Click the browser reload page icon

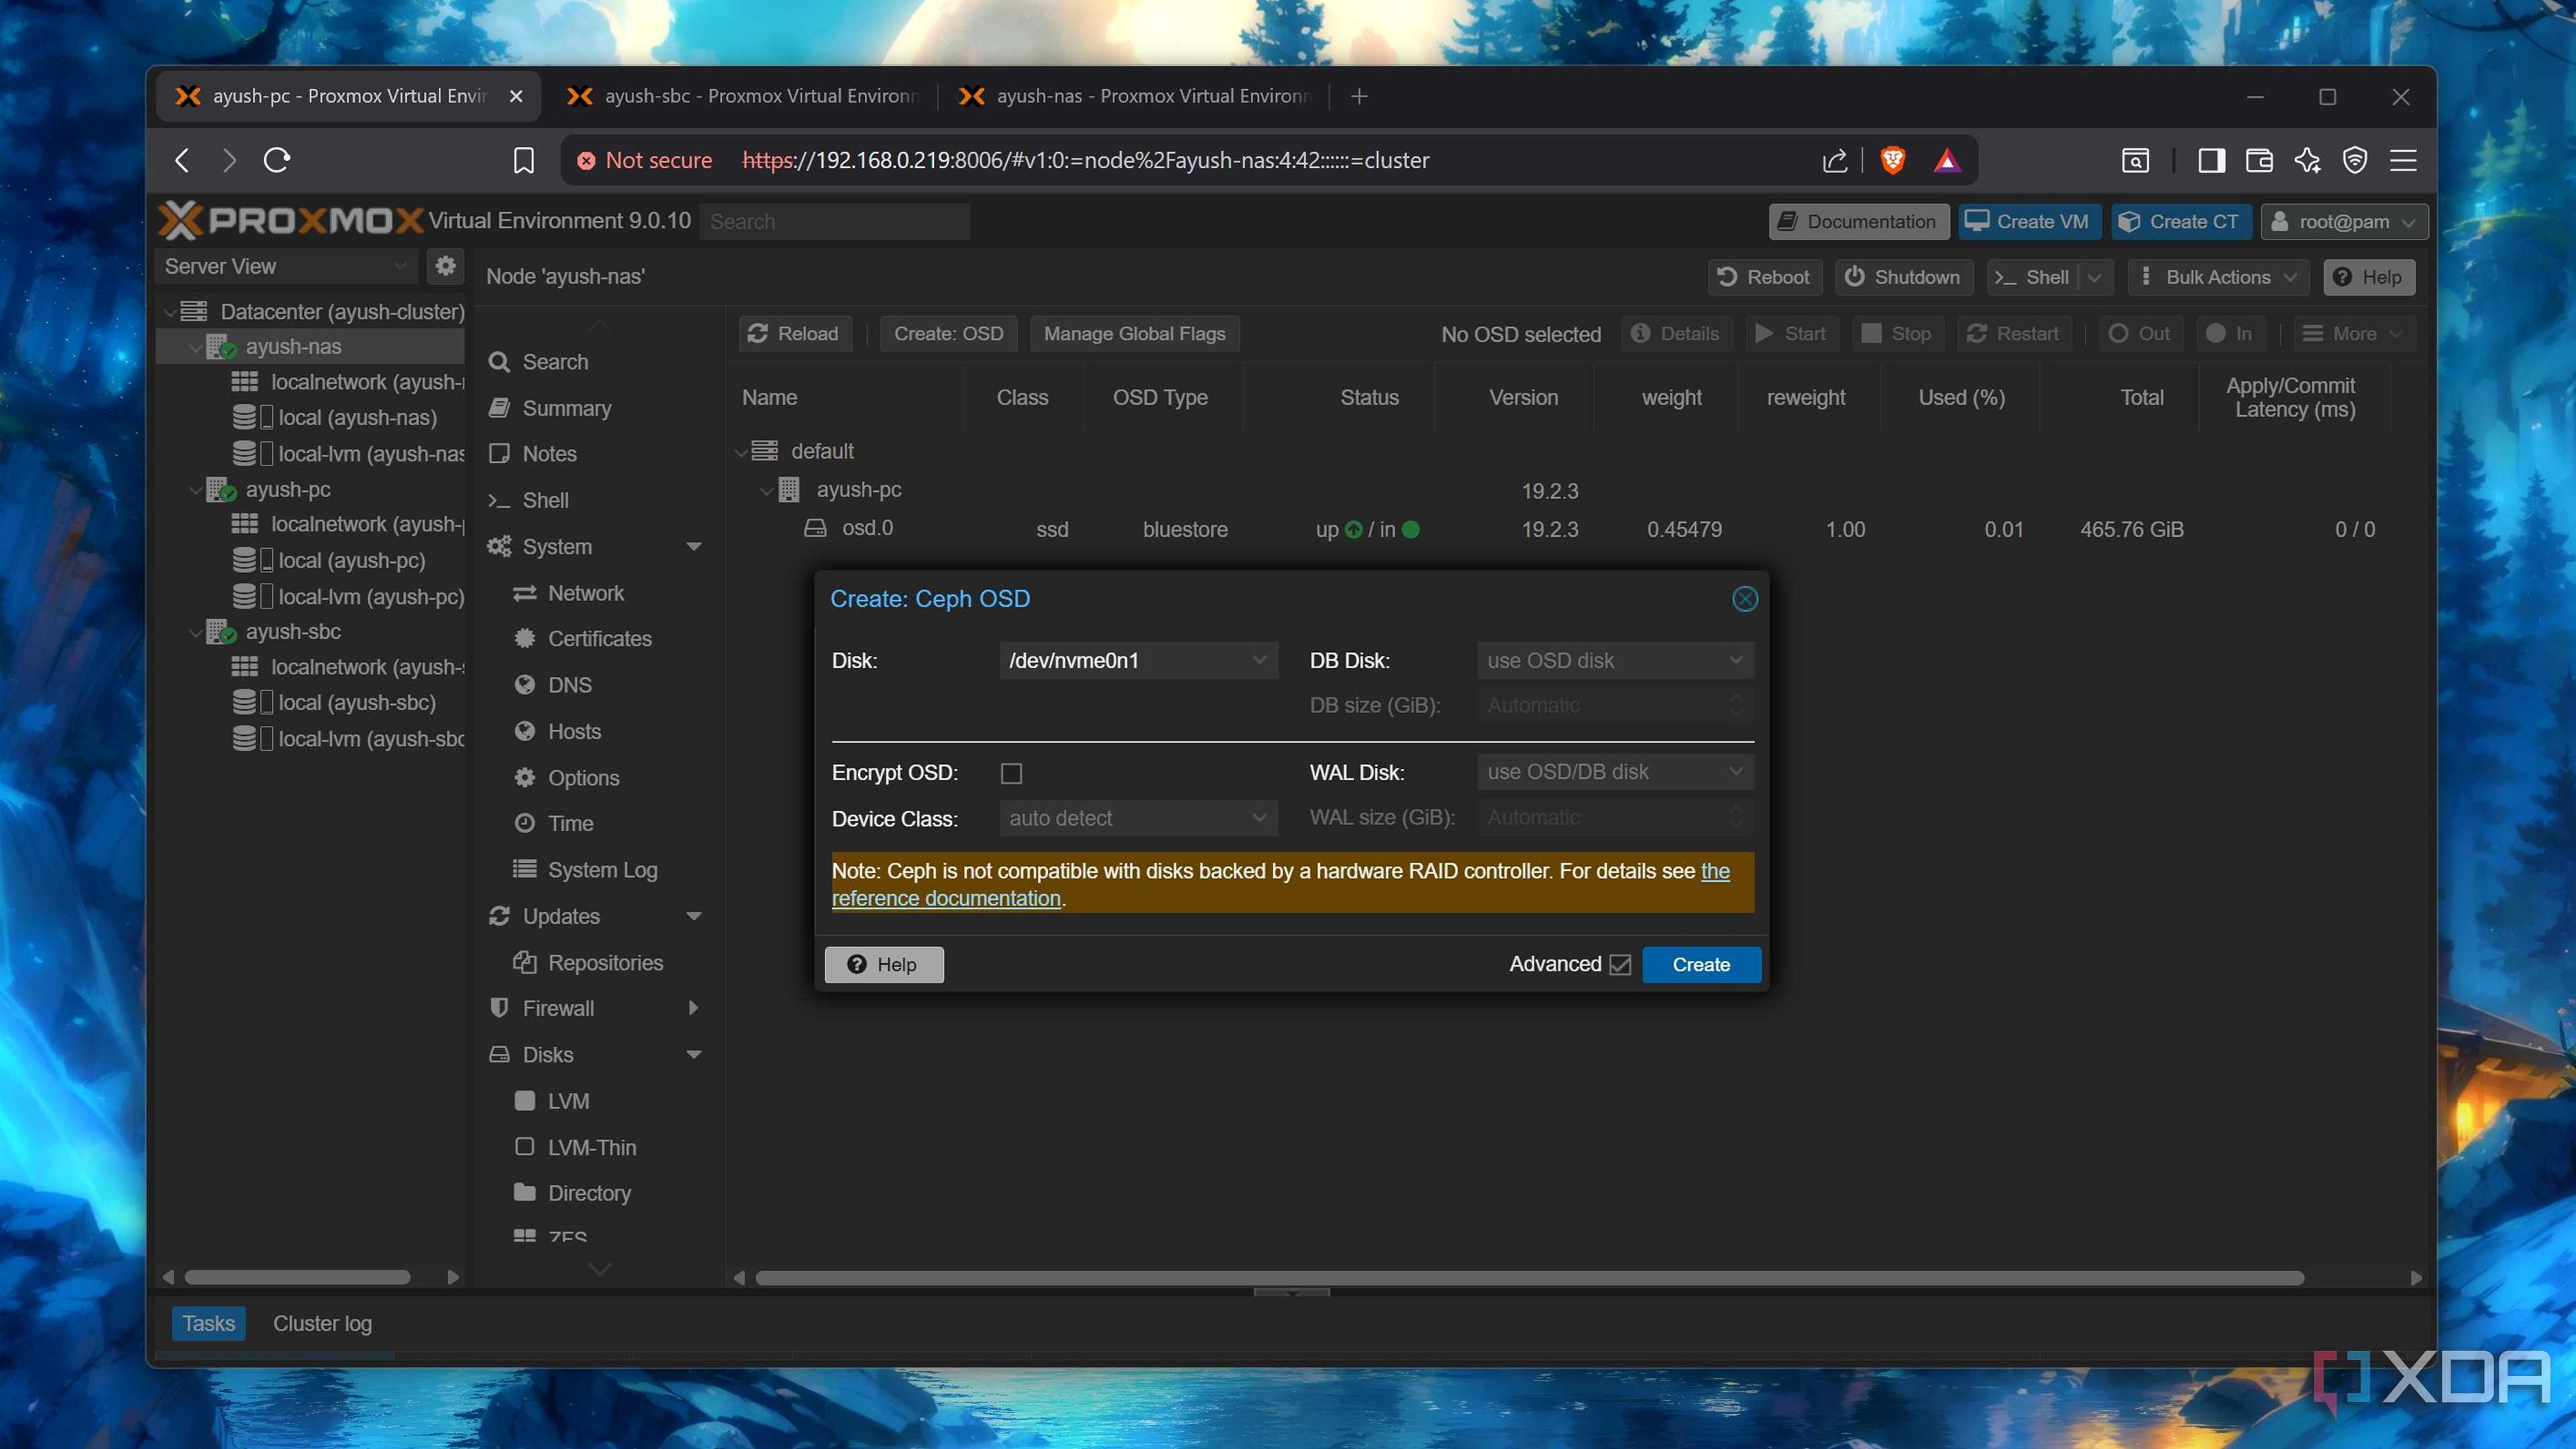277,160
